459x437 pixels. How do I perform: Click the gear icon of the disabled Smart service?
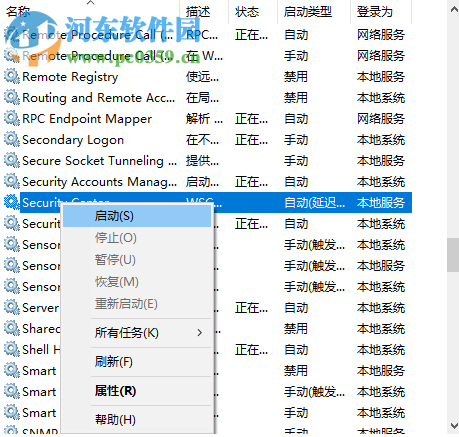pyautogui.click(x=12, y=371)
